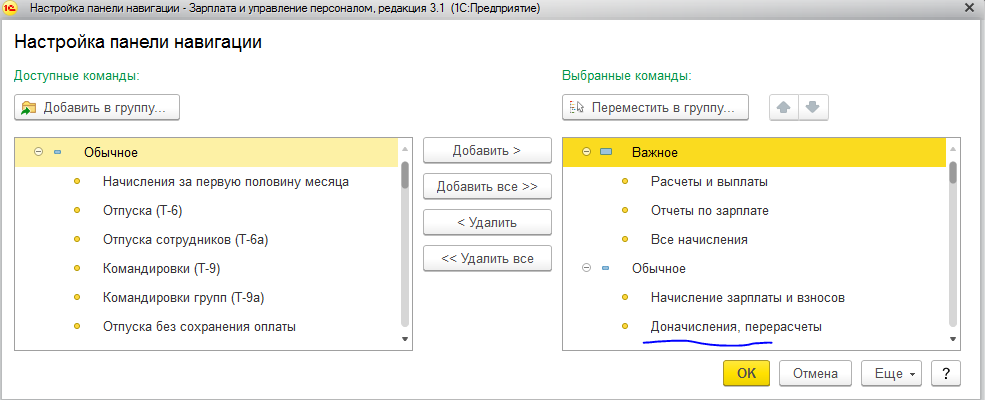Click down arrow of selected commands scrollbar
The height and width of the screenshot is (400, 985).
[953, 338]
